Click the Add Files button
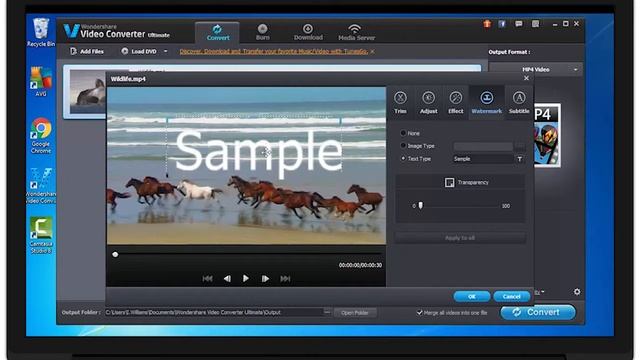 click(87, 51)
